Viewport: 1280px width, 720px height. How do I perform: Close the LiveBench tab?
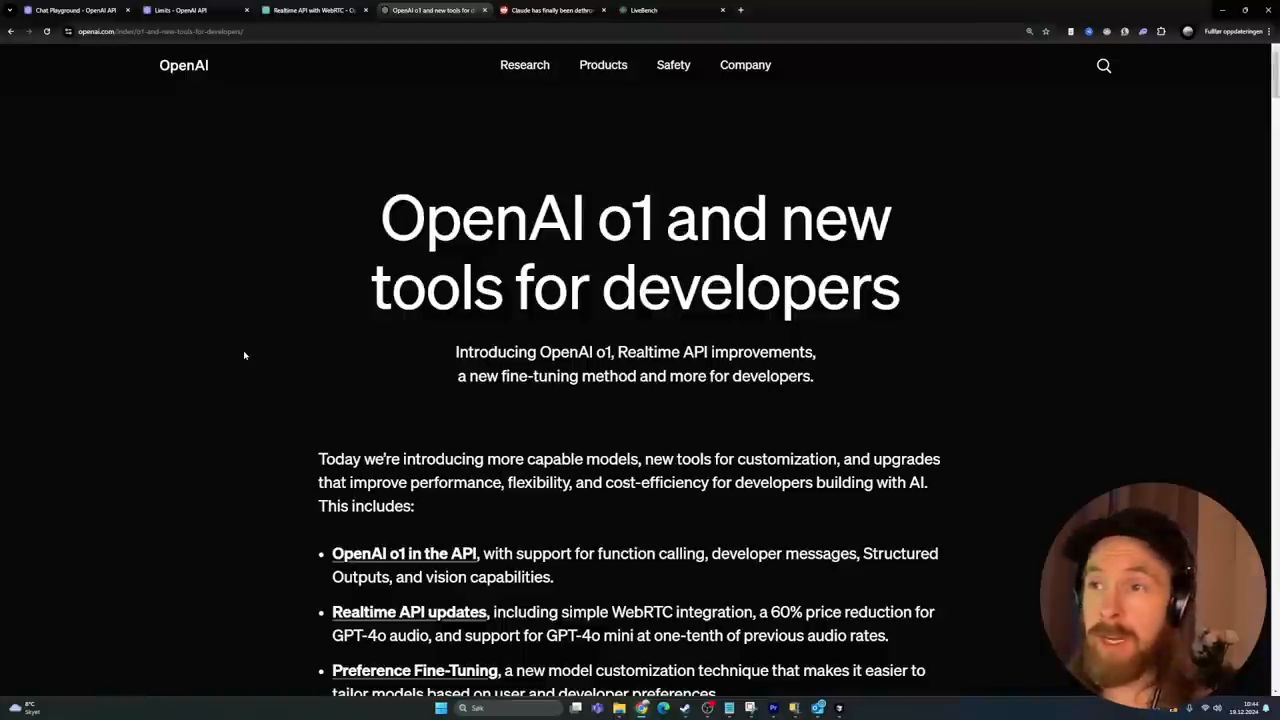point(723,10)
